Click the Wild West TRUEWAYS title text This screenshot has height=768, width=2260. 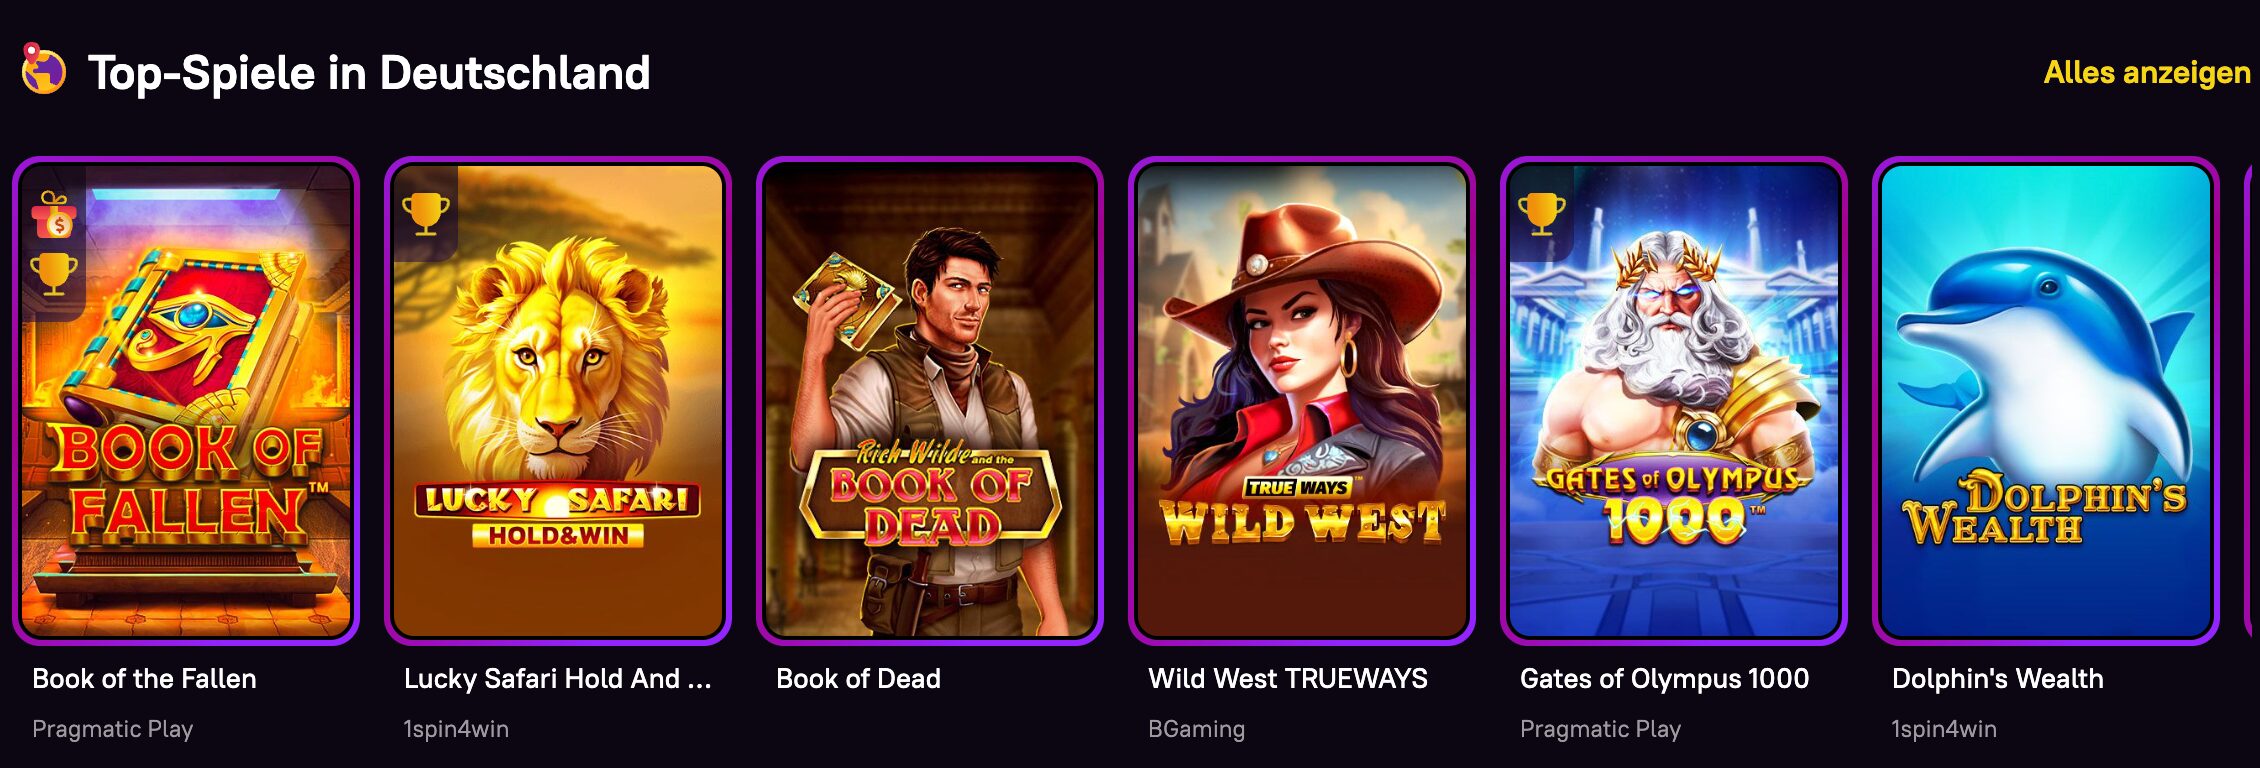point(1288,679)
